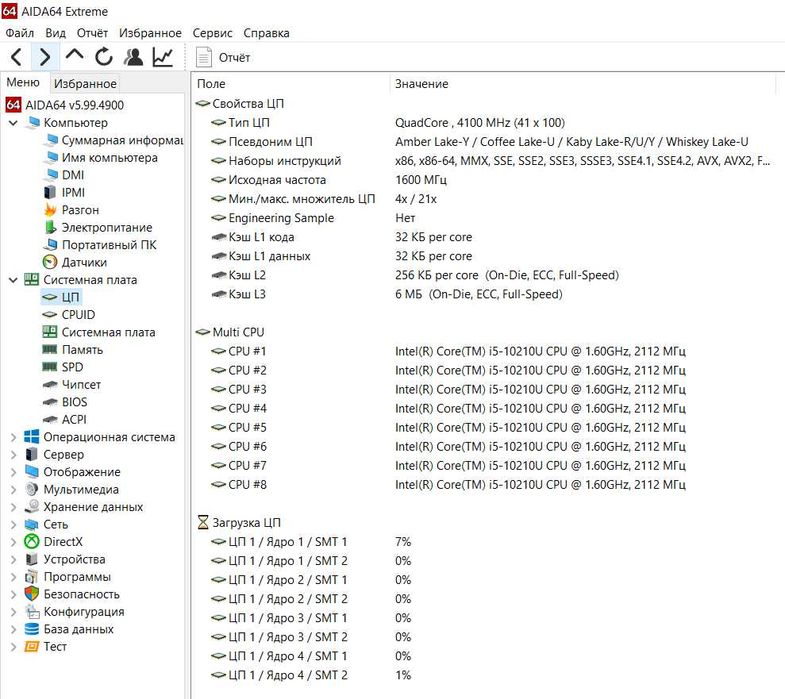785x699 pixels.
Task: Expand the Устройства node
Action: point(14,559)
